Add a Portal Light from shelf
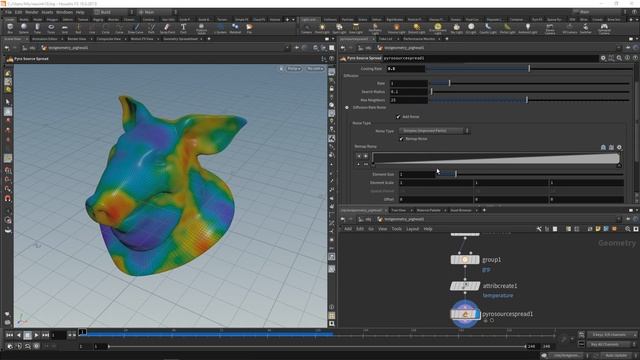The image size is (640, 360). (507, 29)
